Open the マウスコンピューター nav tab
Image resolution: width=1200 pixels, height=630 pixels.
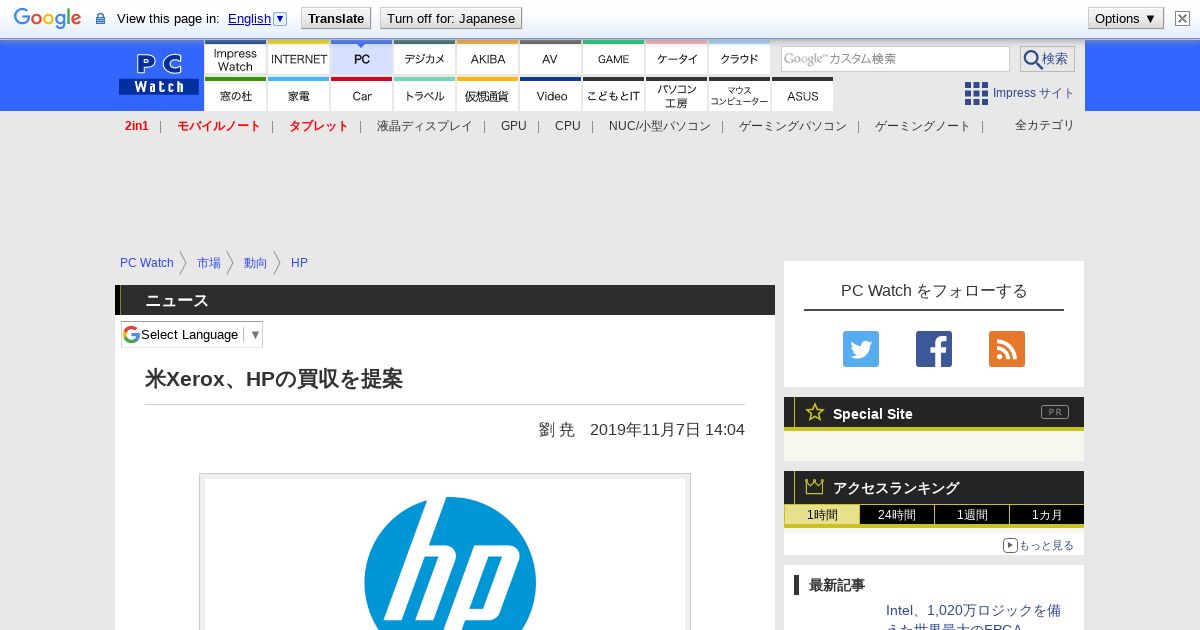(740, 95)
